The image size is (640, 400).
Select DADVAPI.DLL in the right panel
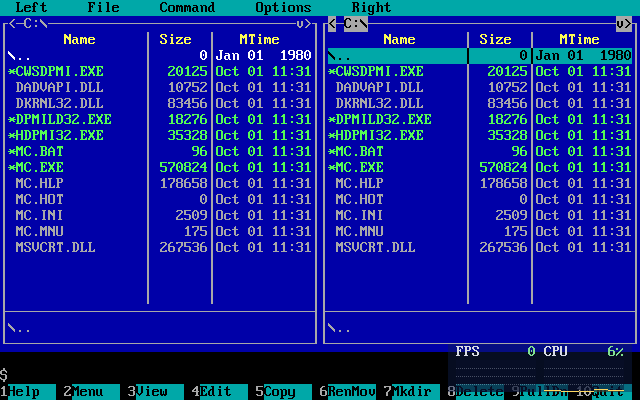pos(480,87)
